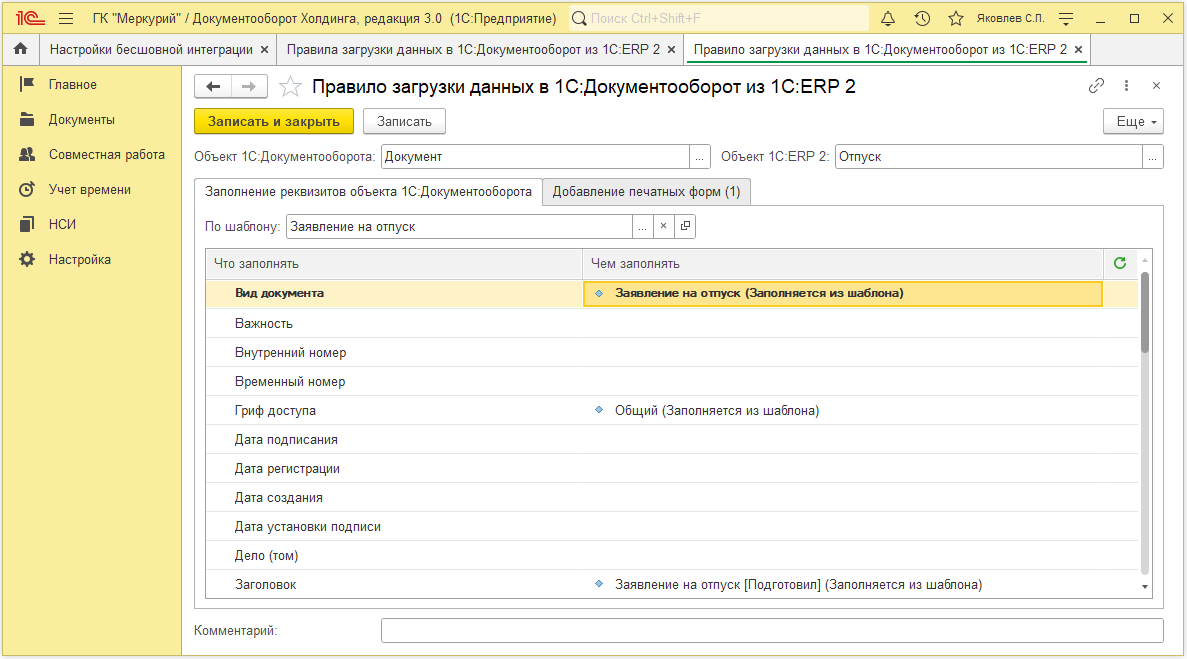Close the active 'Правило загрузки данных' tab

pos(1079,49)
